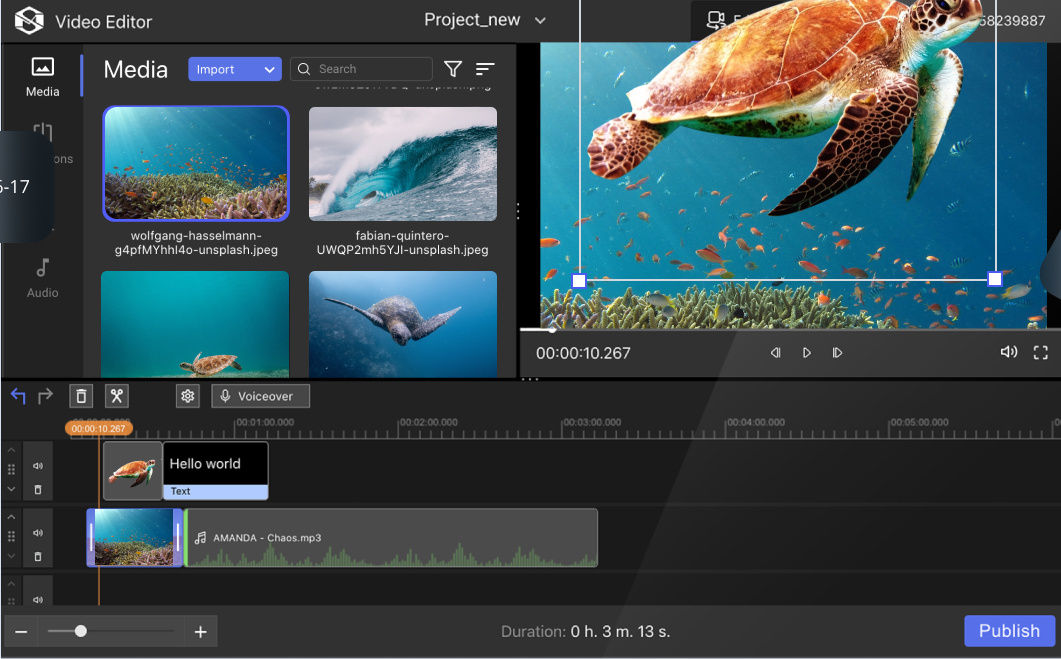
Task: Expand the Project_new name dropdown
Action: (x=540, y=21)
